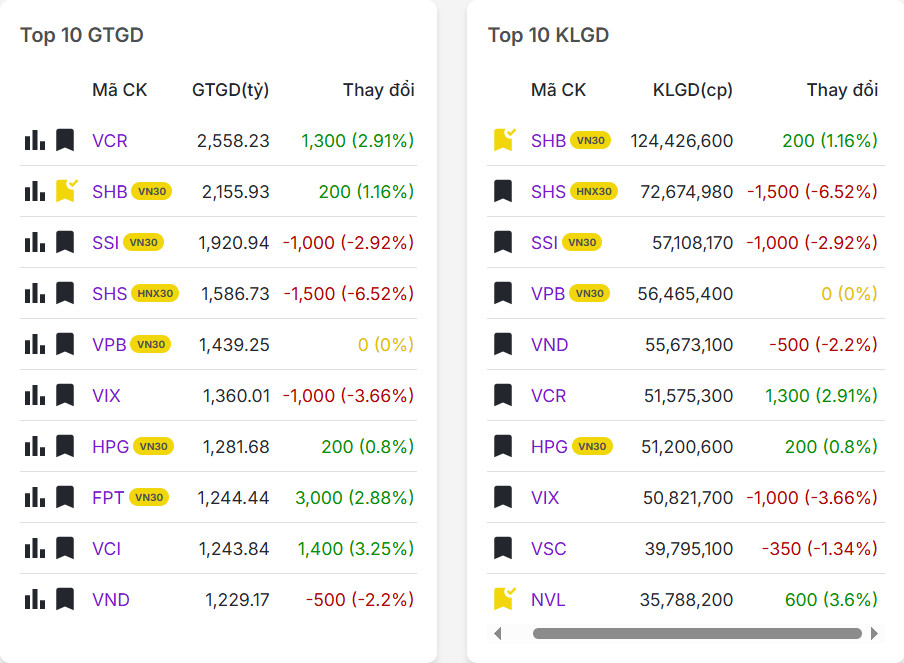Click HNX30 badge beside SHS in KLGD table
Viewport: 904px width, 663px height.
594,191
